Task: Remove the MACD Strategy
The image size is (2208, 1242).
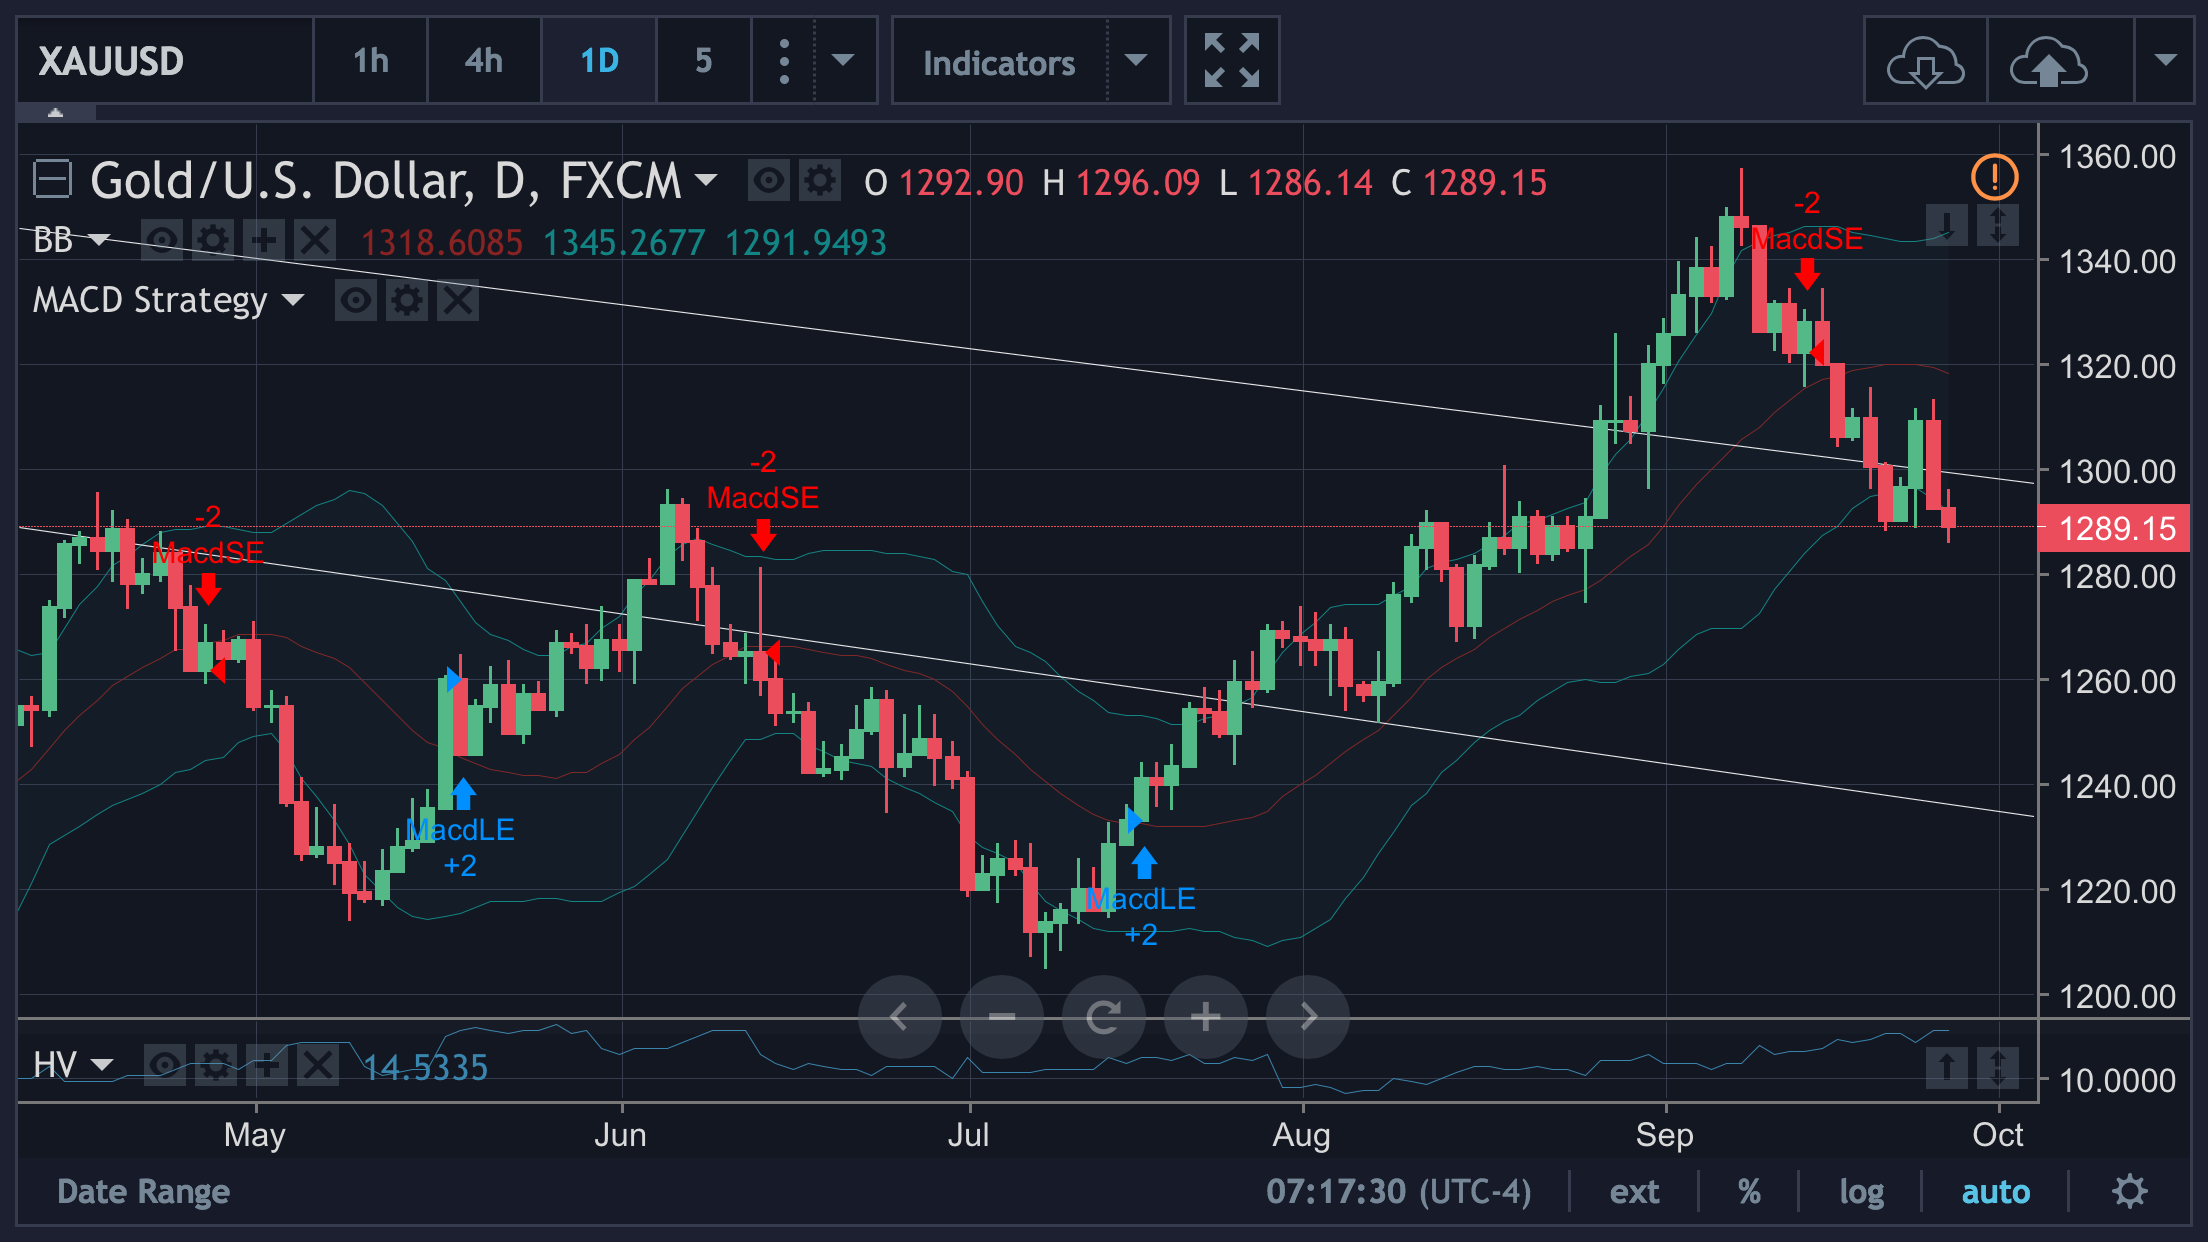Action: pyautogui.click(x=458, y=300)
